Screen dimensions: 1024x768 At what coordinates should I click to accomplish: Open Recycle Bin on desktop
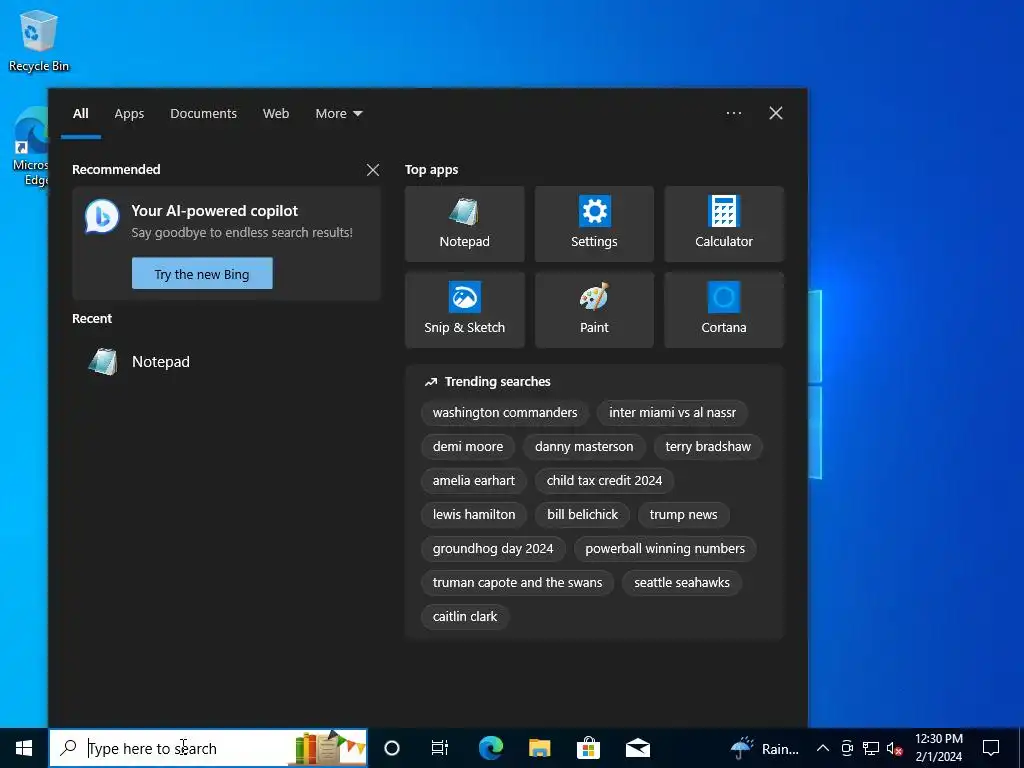(39, 40)
